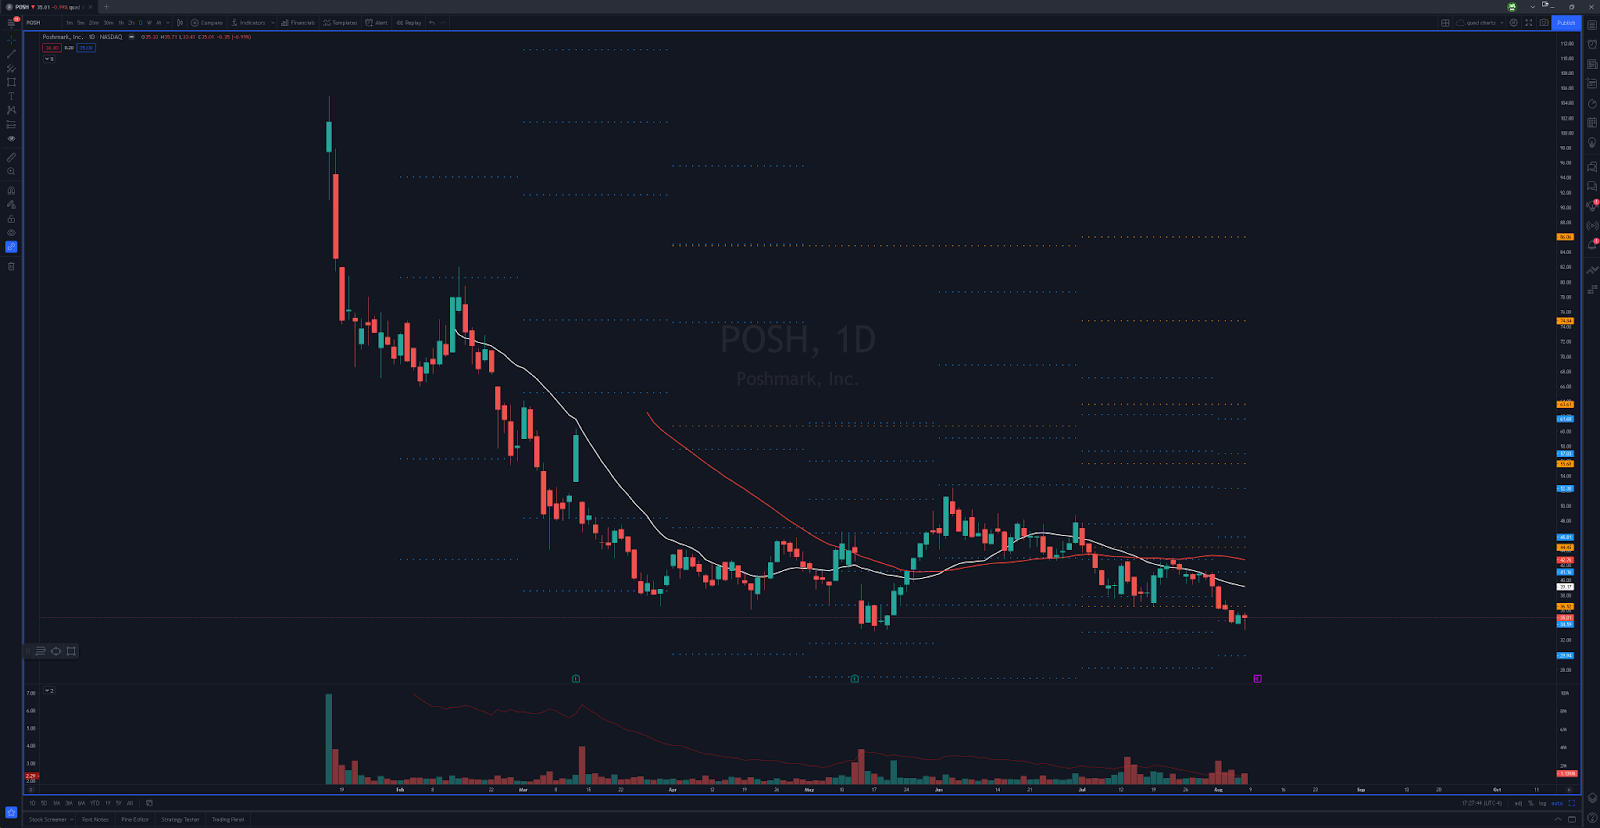Open the Templates button

(x=340, y=22)
